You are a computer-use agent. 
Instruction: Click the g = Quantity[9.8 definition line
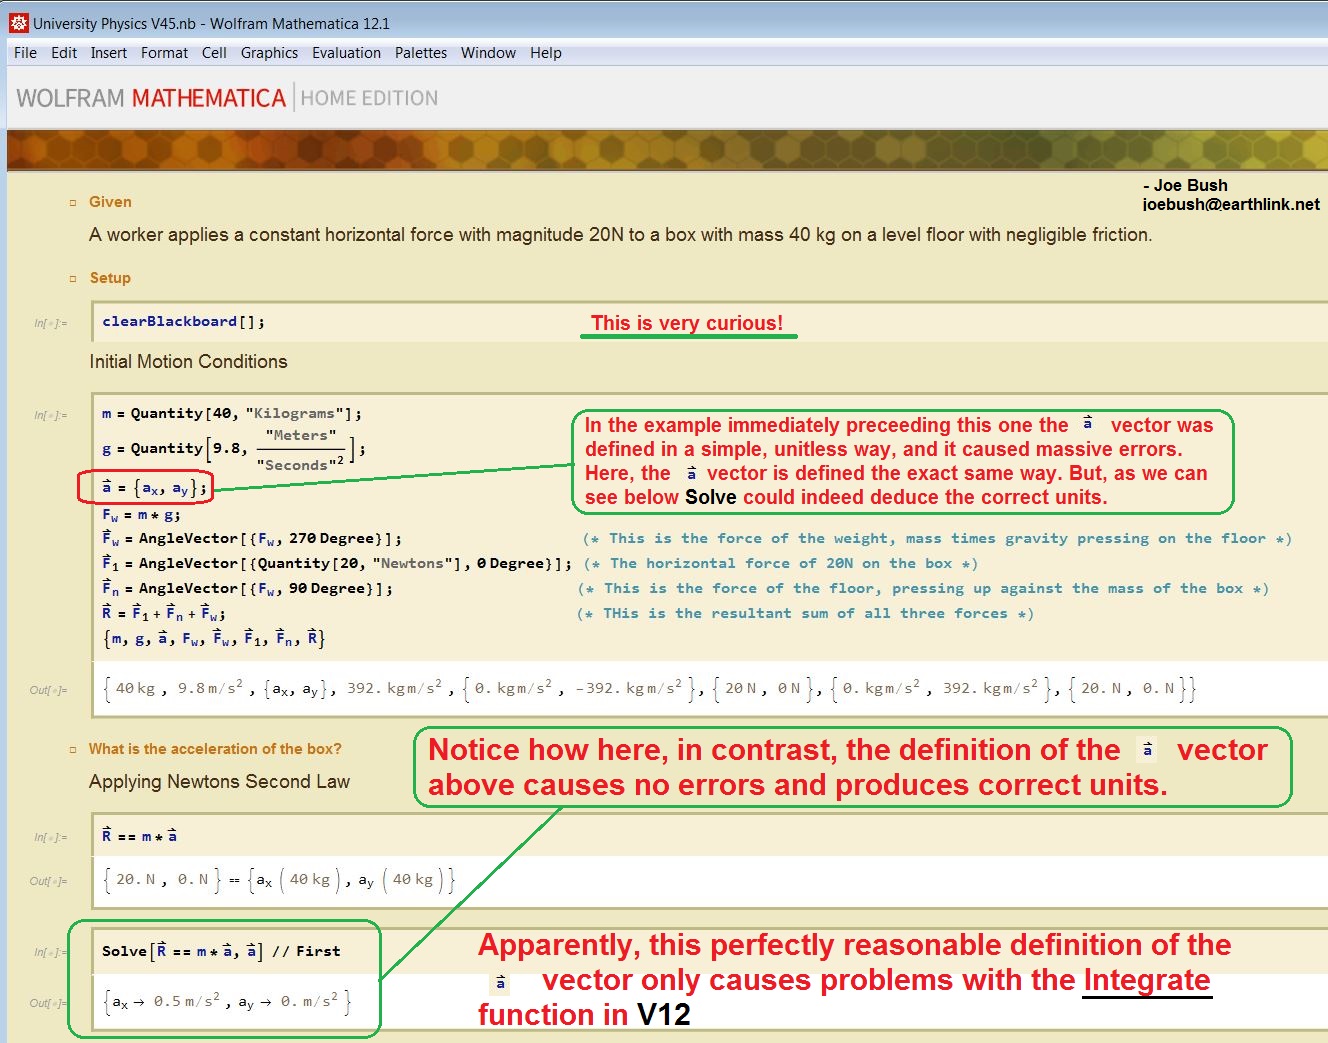click(x=233, y=449)
